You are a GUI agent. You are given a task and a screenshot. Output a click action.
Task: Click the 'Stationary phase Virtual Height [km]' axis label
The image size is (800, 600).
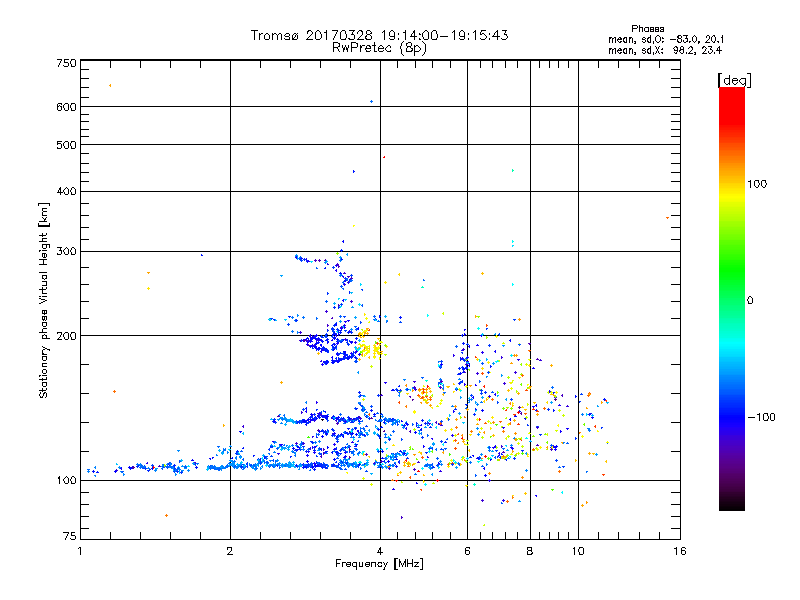(43, 300)
